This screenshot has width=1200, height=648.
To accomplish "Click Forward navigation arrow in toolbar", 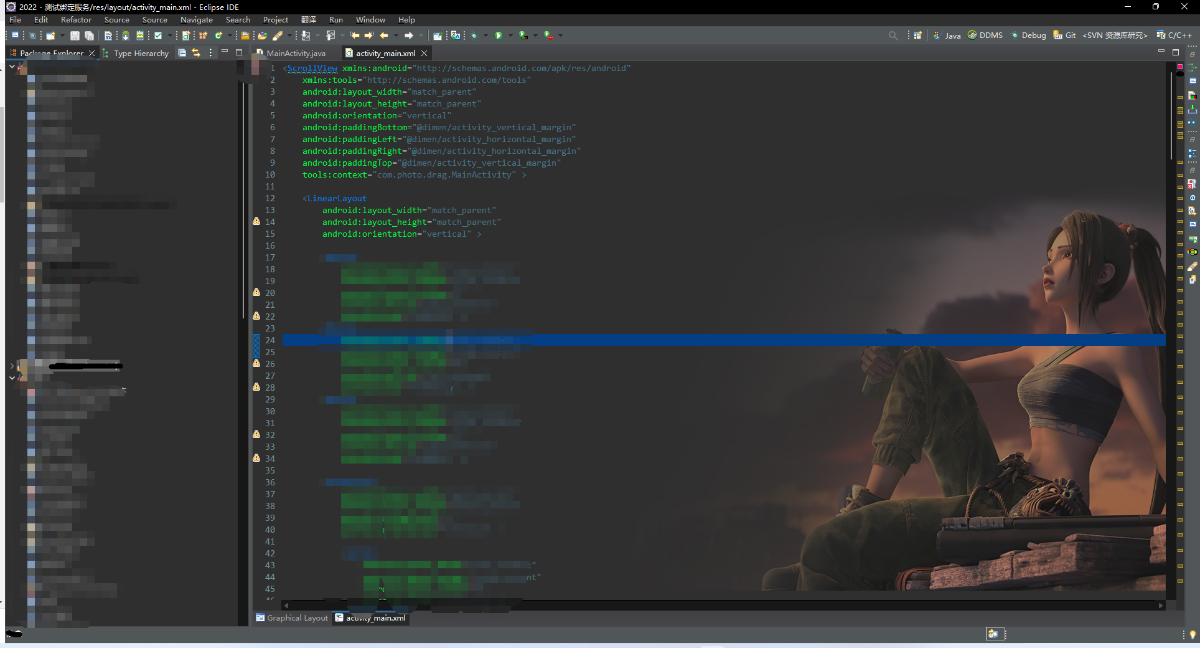I will pyautogui.click(x=408, y=35).
